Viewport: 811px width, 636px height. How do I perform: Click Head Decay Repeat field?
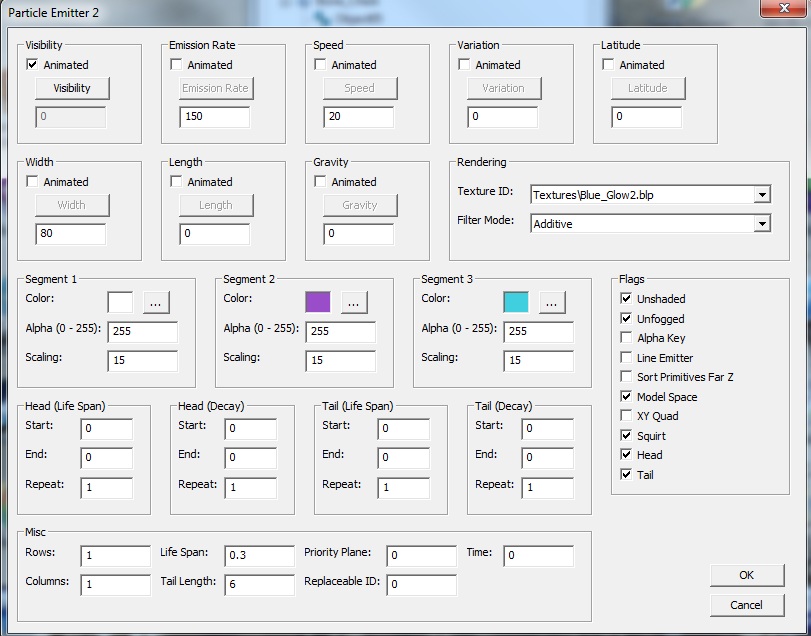pos(251,488)
